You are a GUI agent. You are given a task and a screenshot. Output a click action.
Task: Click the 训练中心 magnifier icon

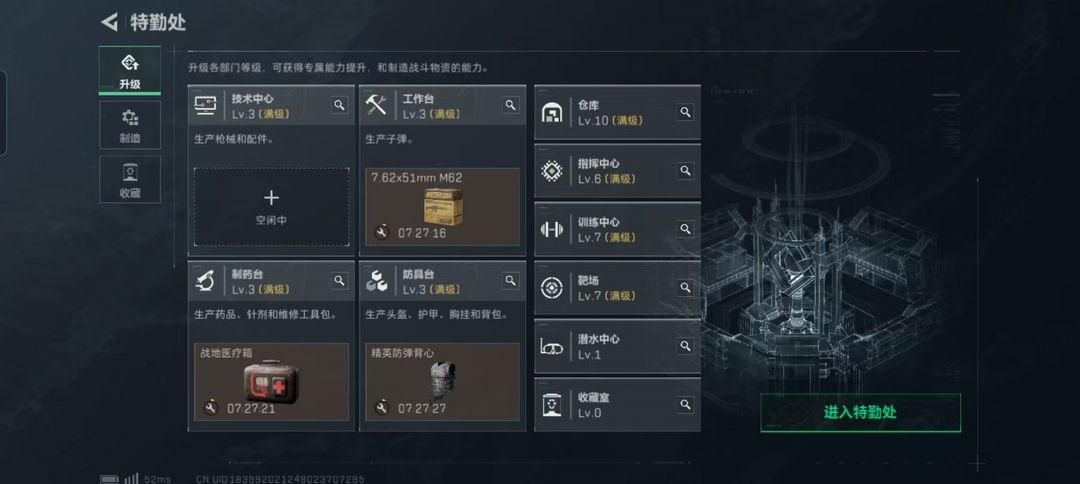(685, 229)
